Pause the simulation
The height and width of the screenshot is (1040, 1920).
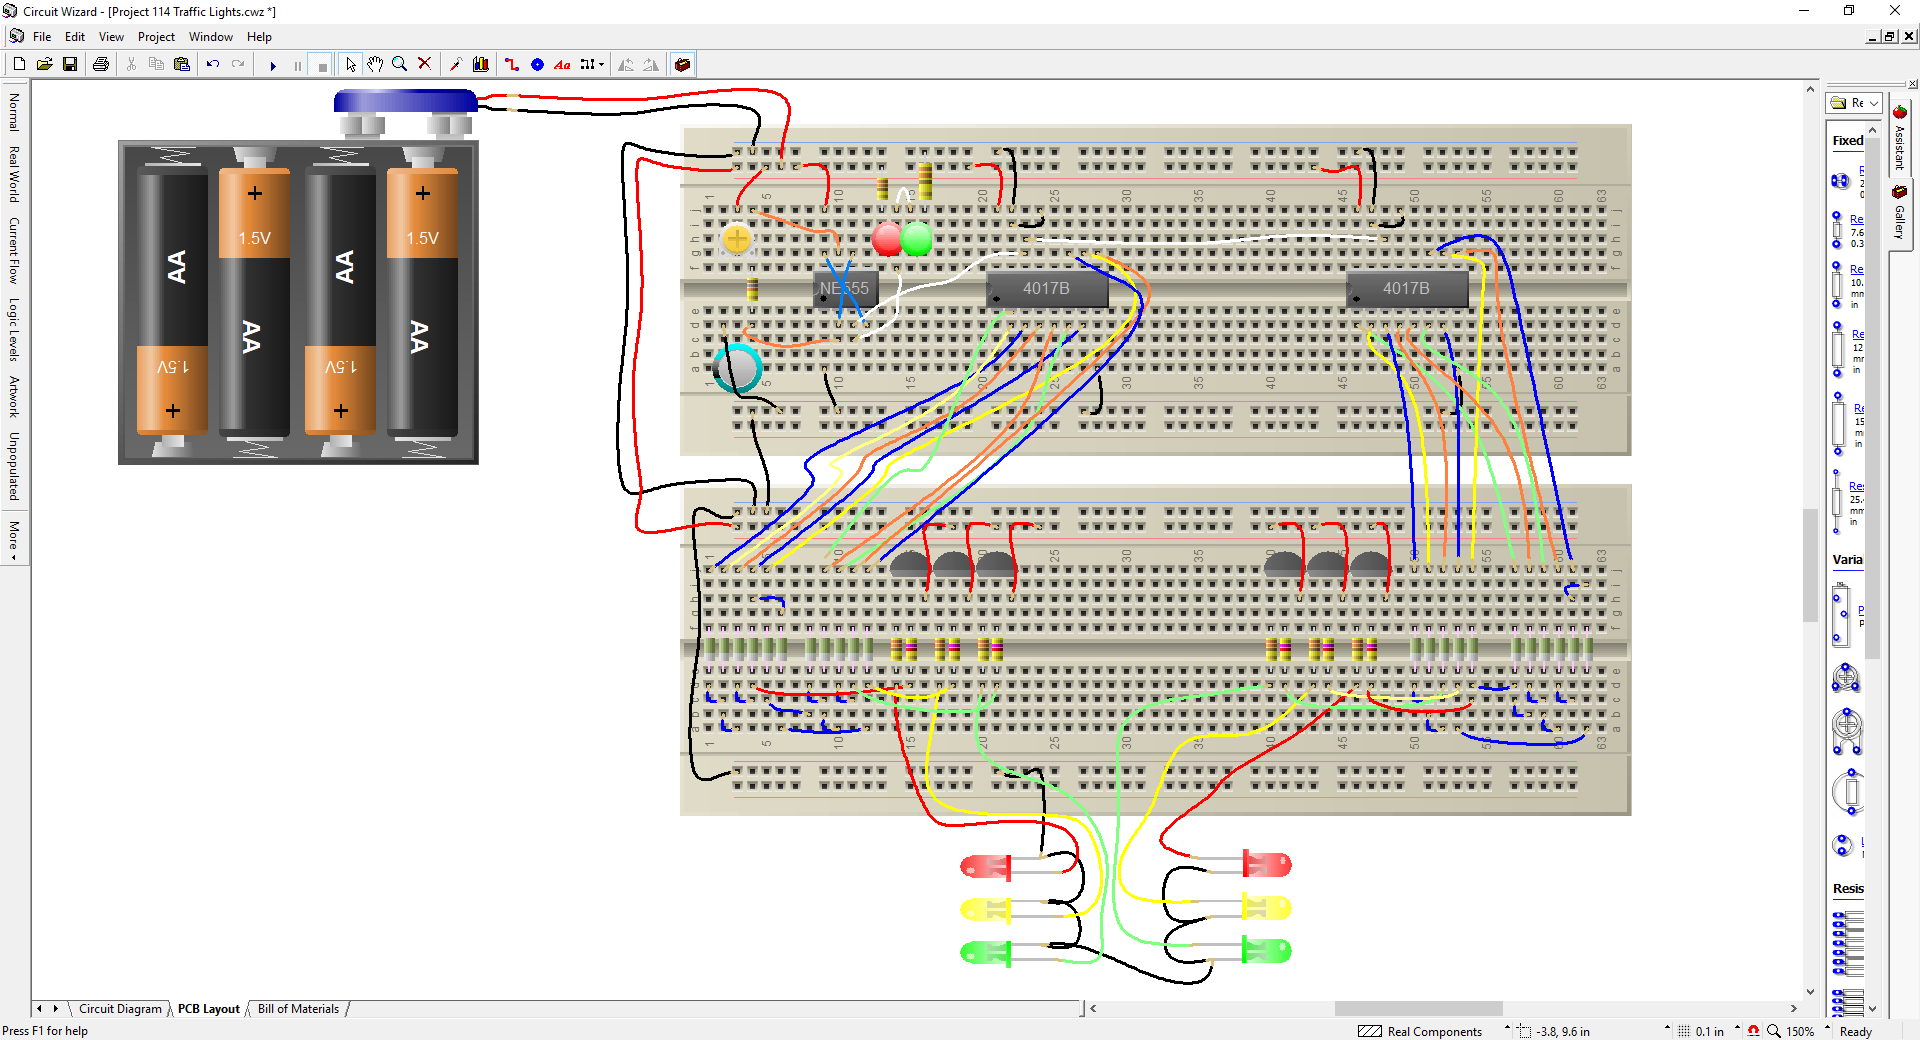pyautogui.click(x=296, y=64)
